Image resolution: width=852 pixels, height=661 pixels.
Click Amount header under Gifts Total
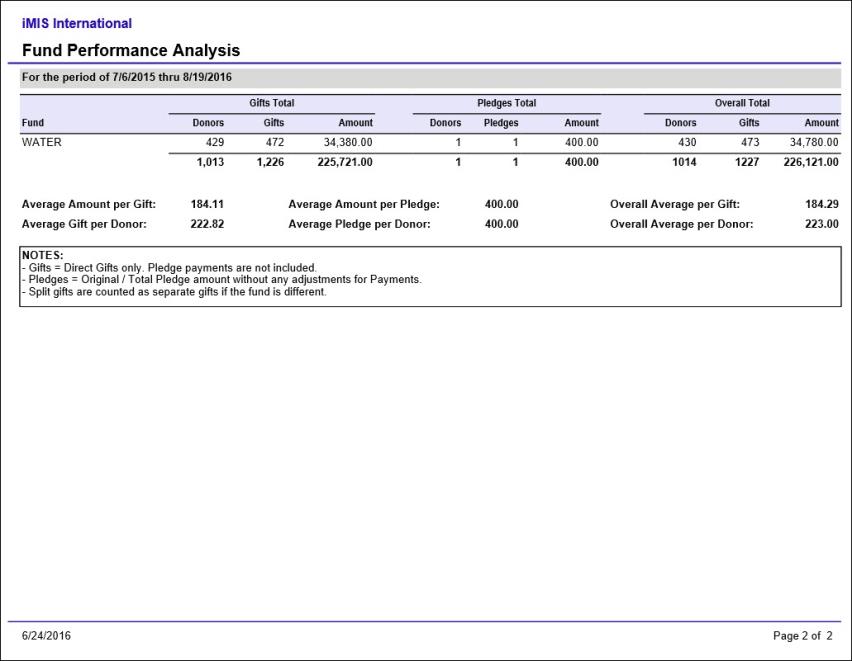[355, 122]
